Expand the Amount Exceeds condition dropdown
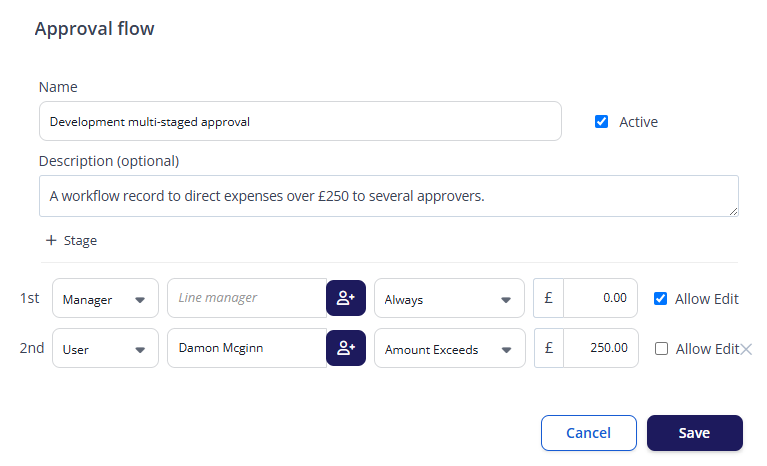This screenshot has width=767, height=466. pos(450,348)
